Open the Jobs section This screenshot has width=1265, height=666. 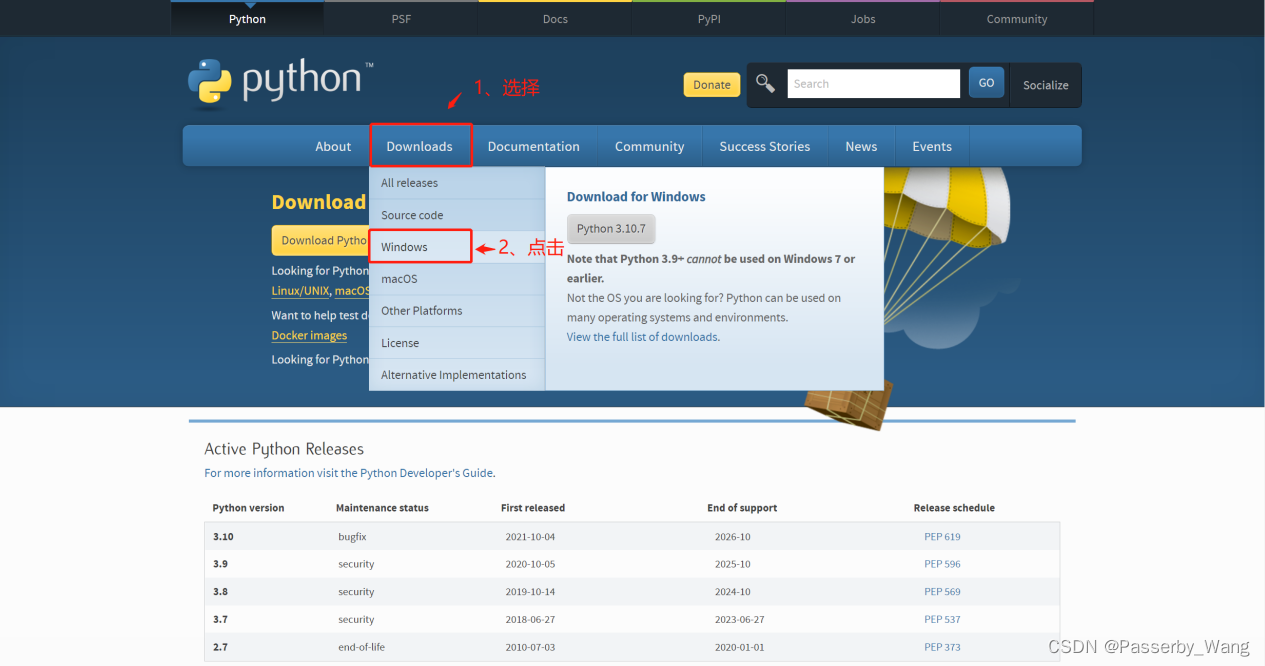[x=862, y=18]
